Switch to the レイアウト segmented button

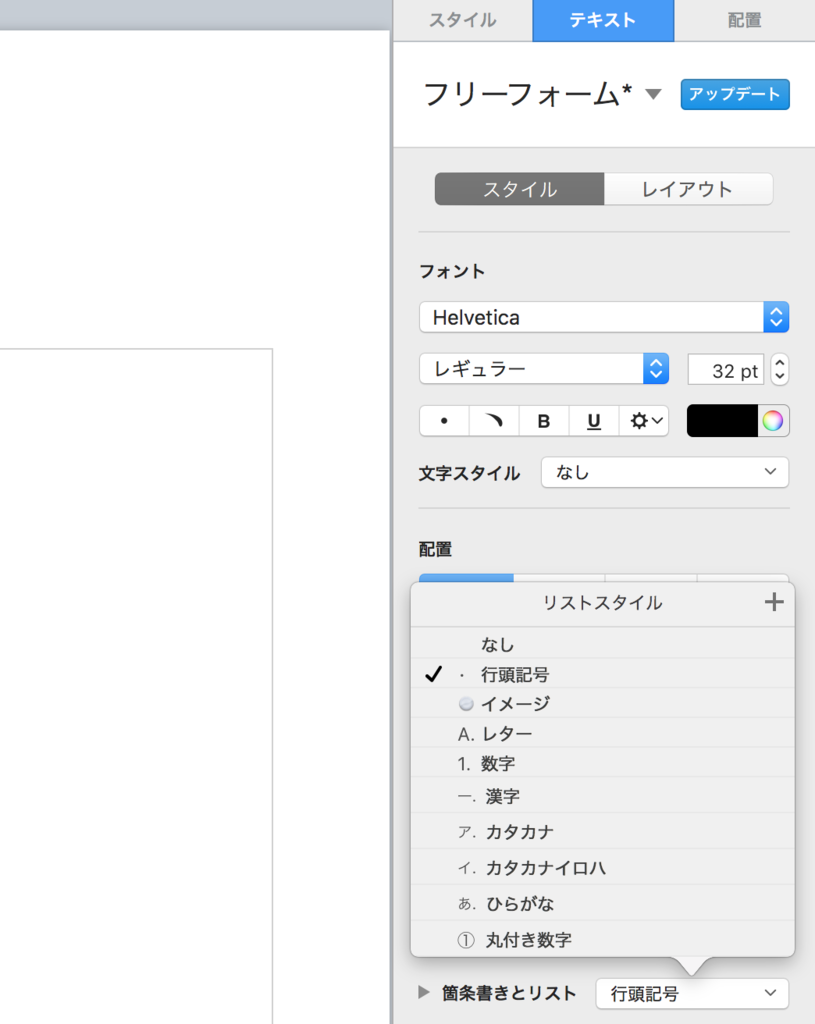[689, 189]
